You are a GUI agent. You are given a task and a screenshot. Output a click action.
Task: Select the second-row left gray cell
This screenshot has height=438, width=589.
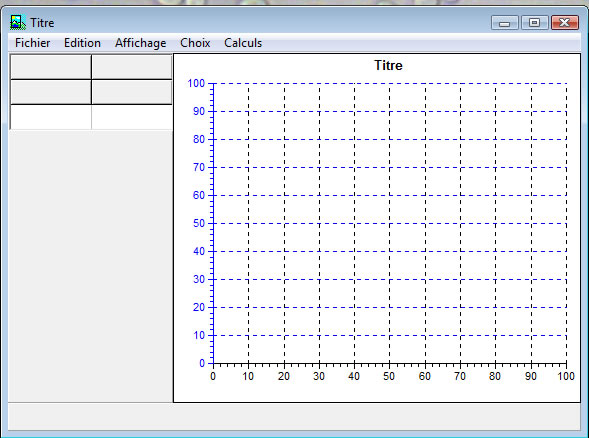point(51,92)
